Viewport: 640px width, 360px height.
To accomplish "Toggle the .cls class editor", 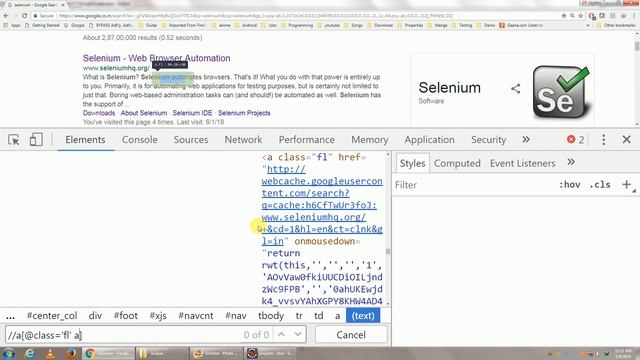I will click(600, 184).
